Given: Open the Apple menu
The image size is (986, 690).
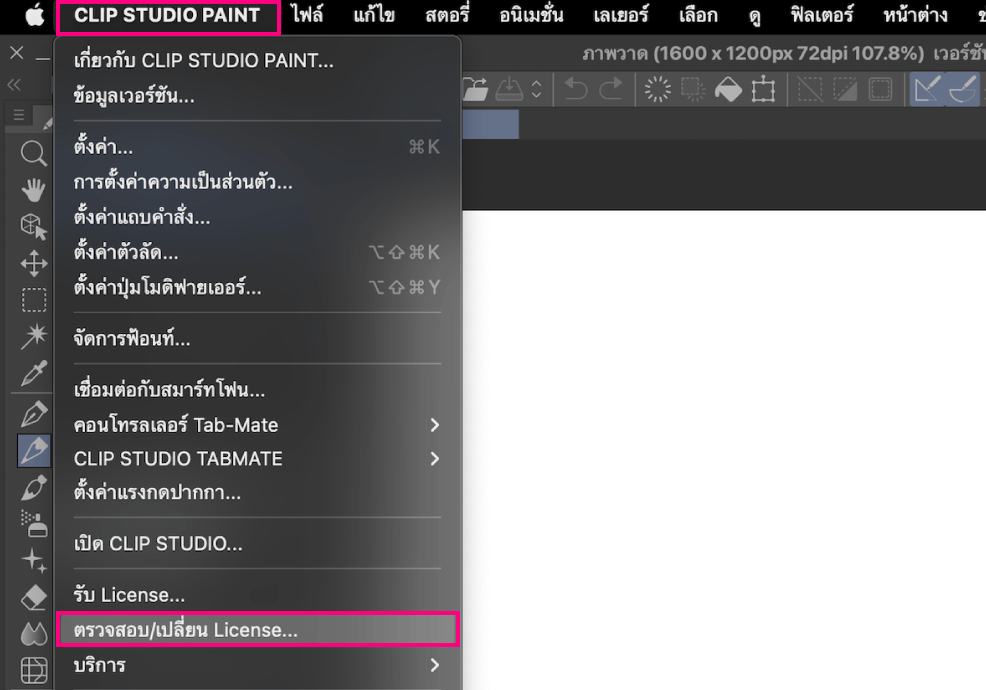Looking at the screenshot, I should [35, 16].
